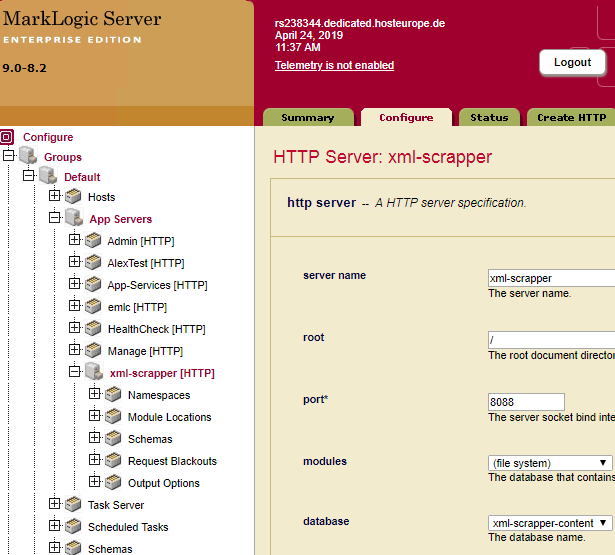Open the database xml-scrapper-content dropdown
Image resolution: width=615 pixels, height=555 pixels.
[x=550, y=523]
